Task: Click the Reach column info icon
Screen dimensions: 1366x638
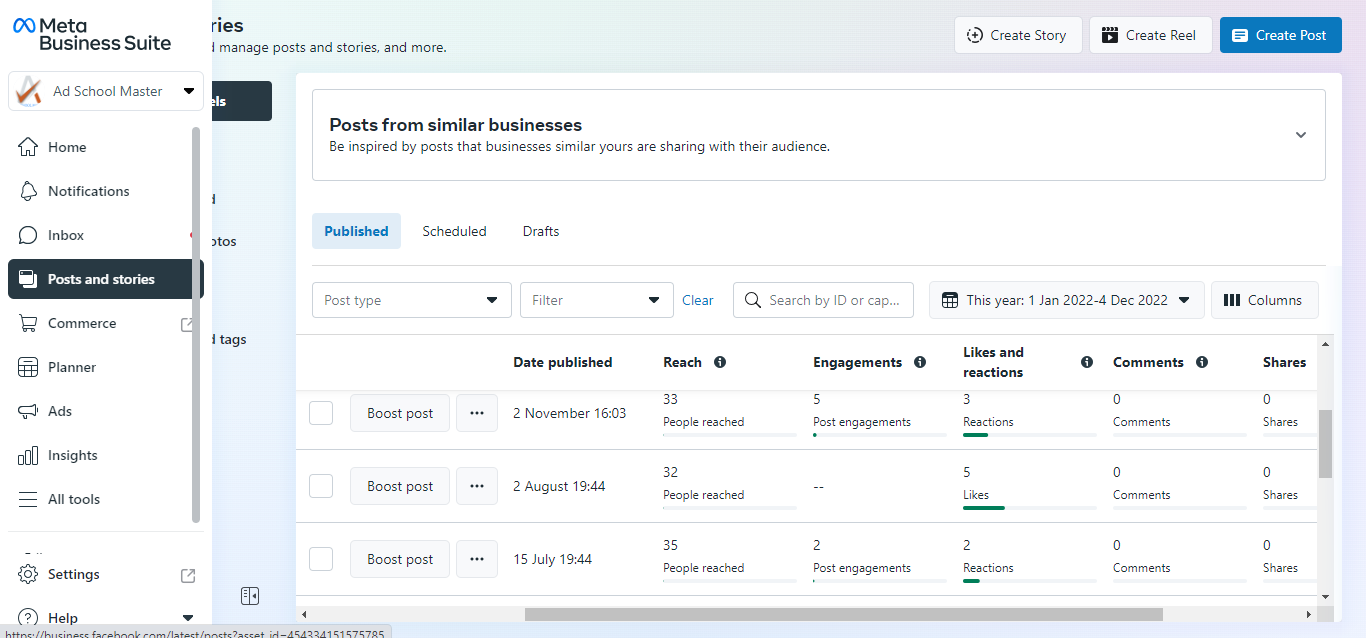Action: pyautogui.click(x=720, y=362)
